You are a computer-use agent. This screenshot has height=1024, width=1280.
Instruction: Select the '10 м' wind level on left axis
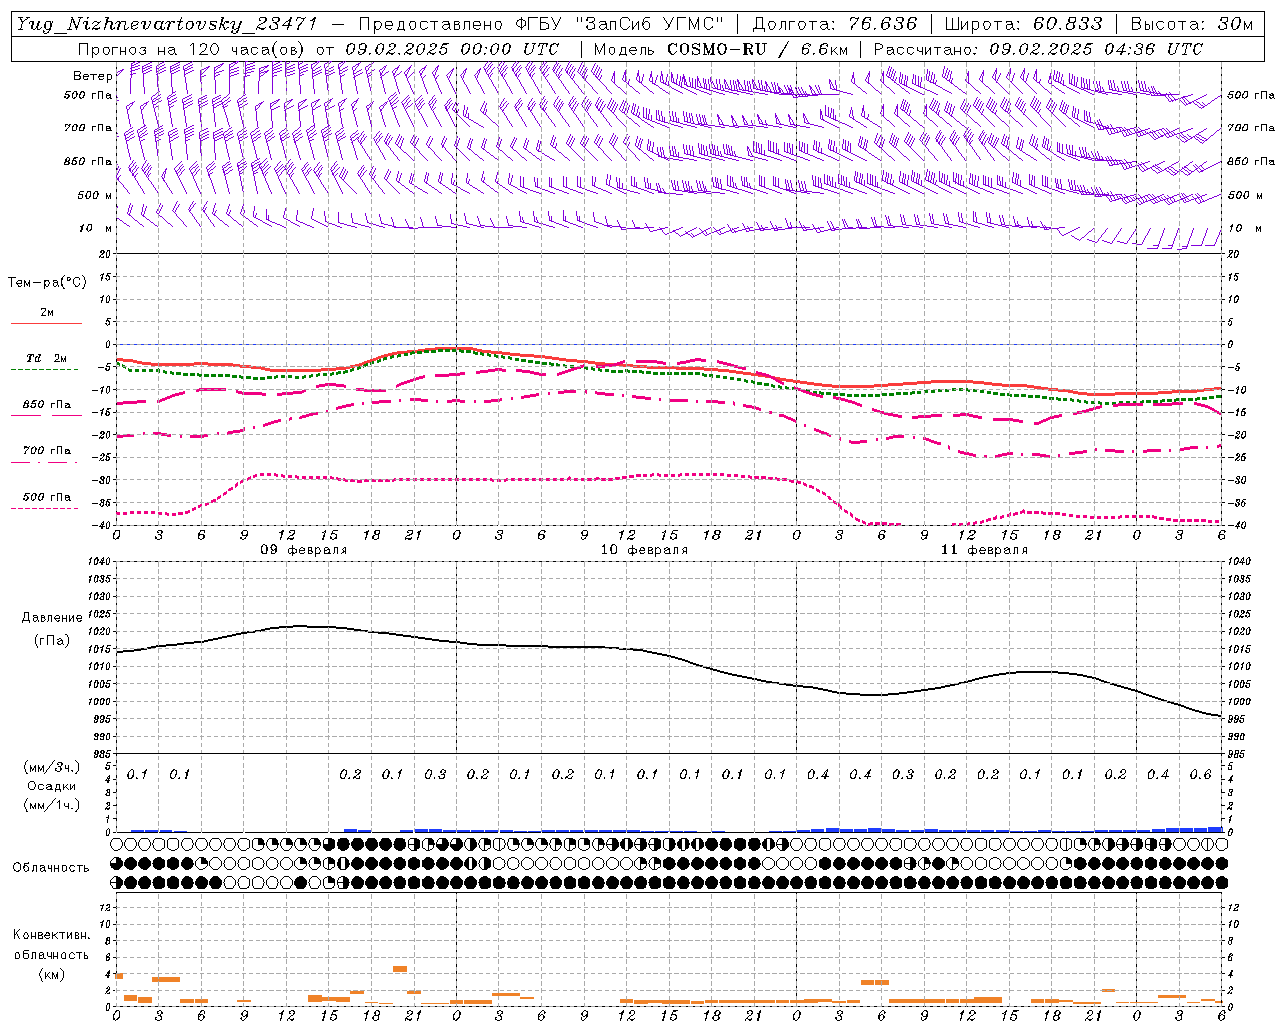pos(95,229)
